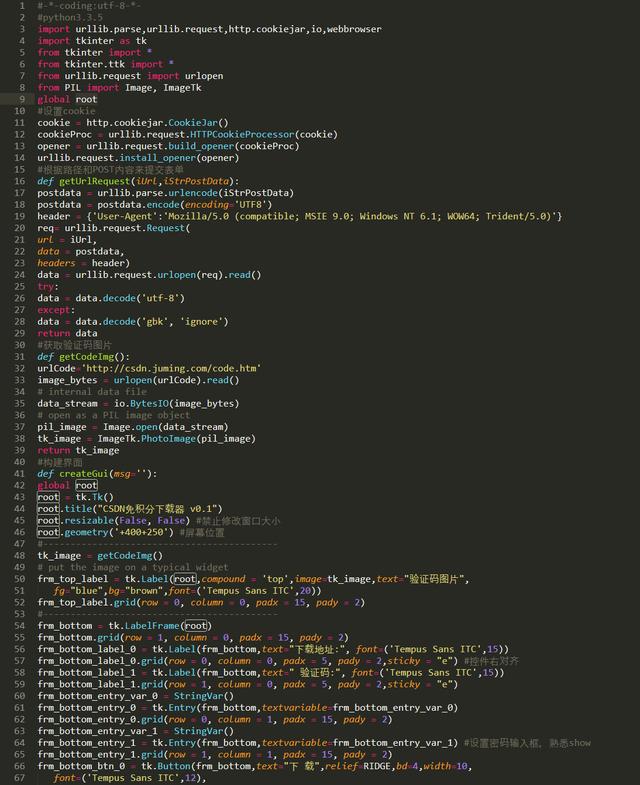This screenshot has width=640, height=785.
Task: Click 'urlencode' on line 17
Action: pyautogui.click(x=193, y=193)
